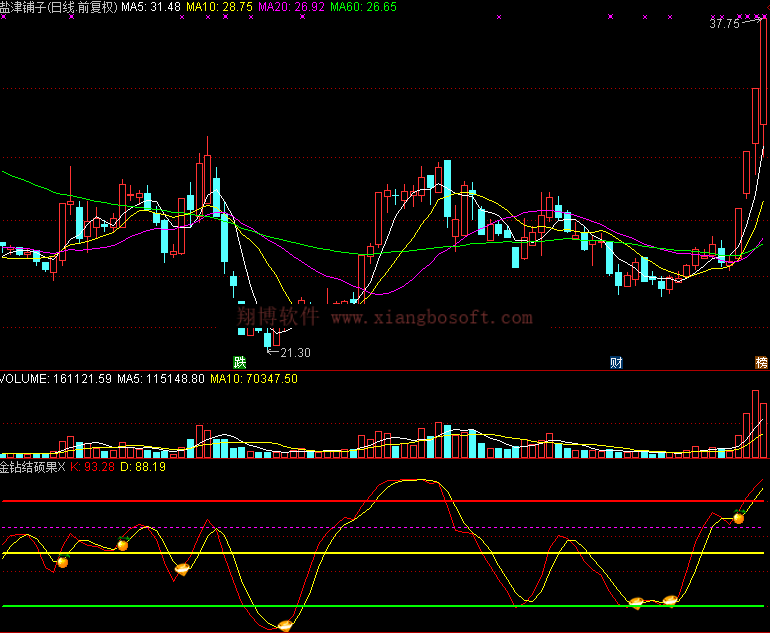Click the 金钻结硕果X indicator name
The height and width of the screenshot is (633, 770).
click(x=32, y=467)
